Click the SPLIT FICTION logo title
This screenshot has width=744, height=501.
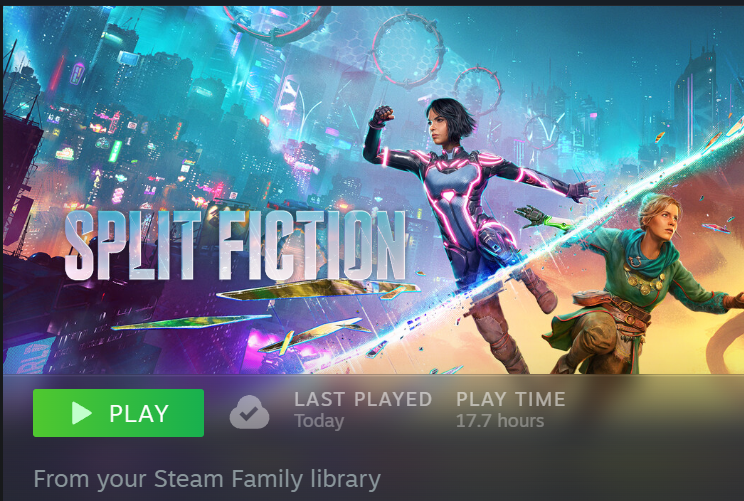235,245
